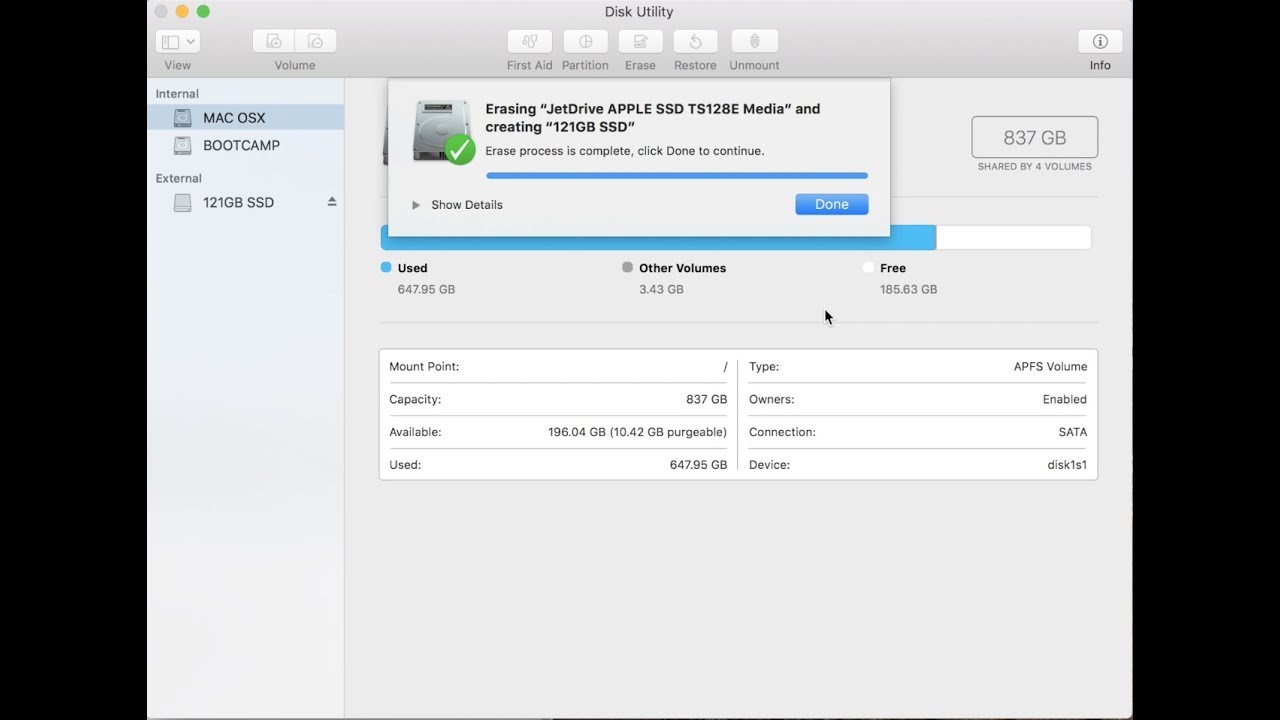Click the hard drive icon with checkmark
This screenshot has height=720, width=1280.
pos(443,131)
